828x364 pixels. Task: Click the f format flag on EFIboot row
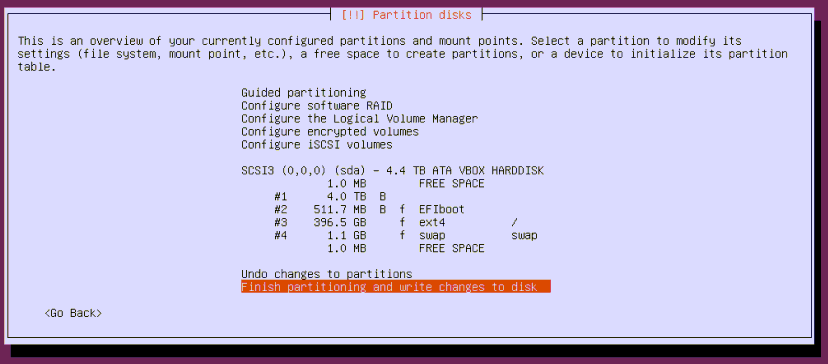pos(402,209)
